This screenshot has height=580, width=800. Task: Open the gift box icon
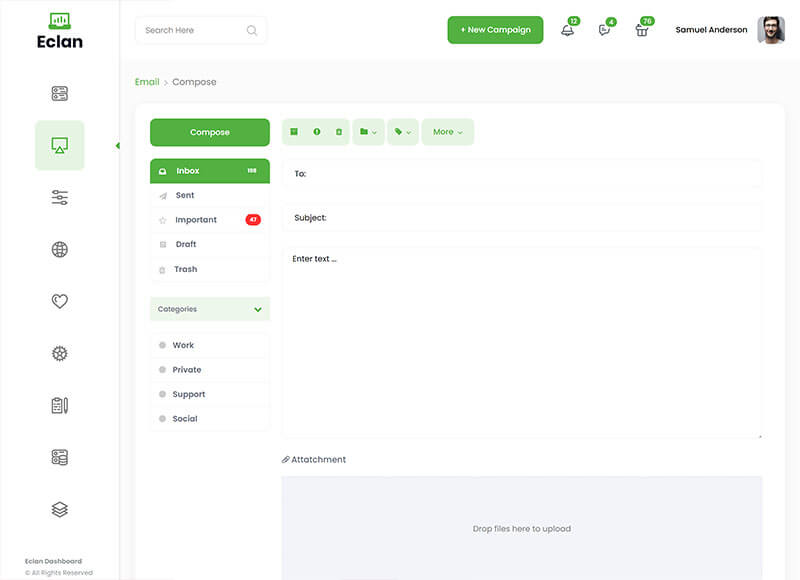(x=642, y=30)
